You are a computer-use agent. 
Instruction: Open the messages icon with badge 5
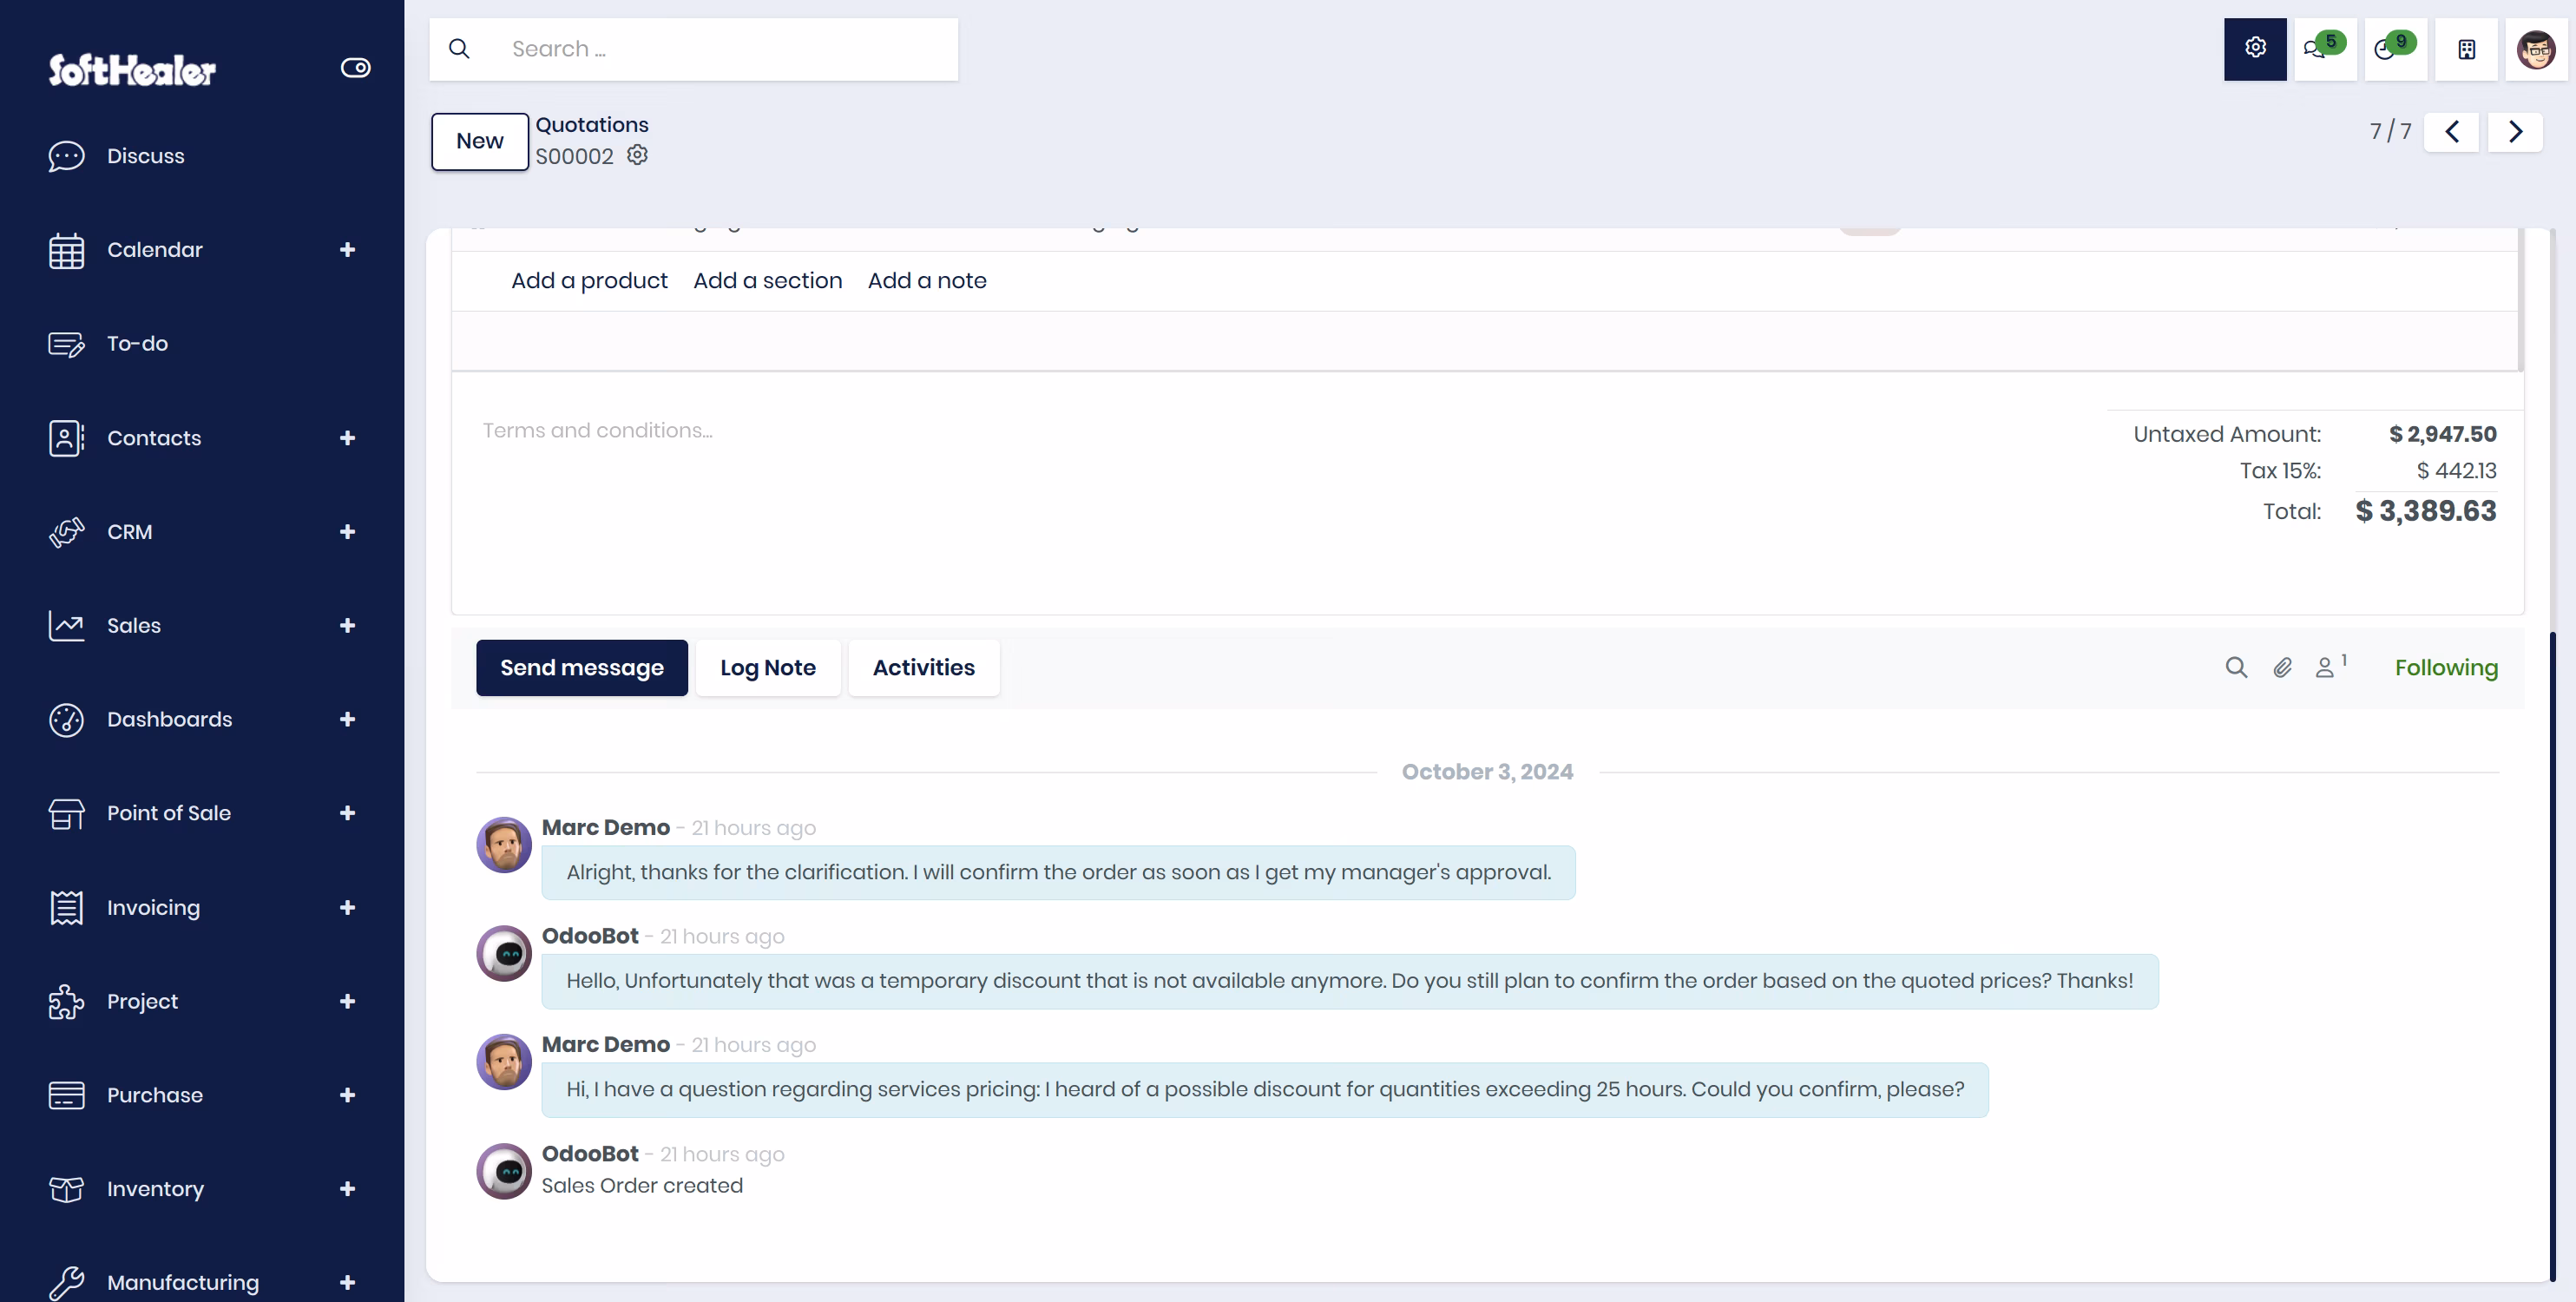tap(2325, 48)
